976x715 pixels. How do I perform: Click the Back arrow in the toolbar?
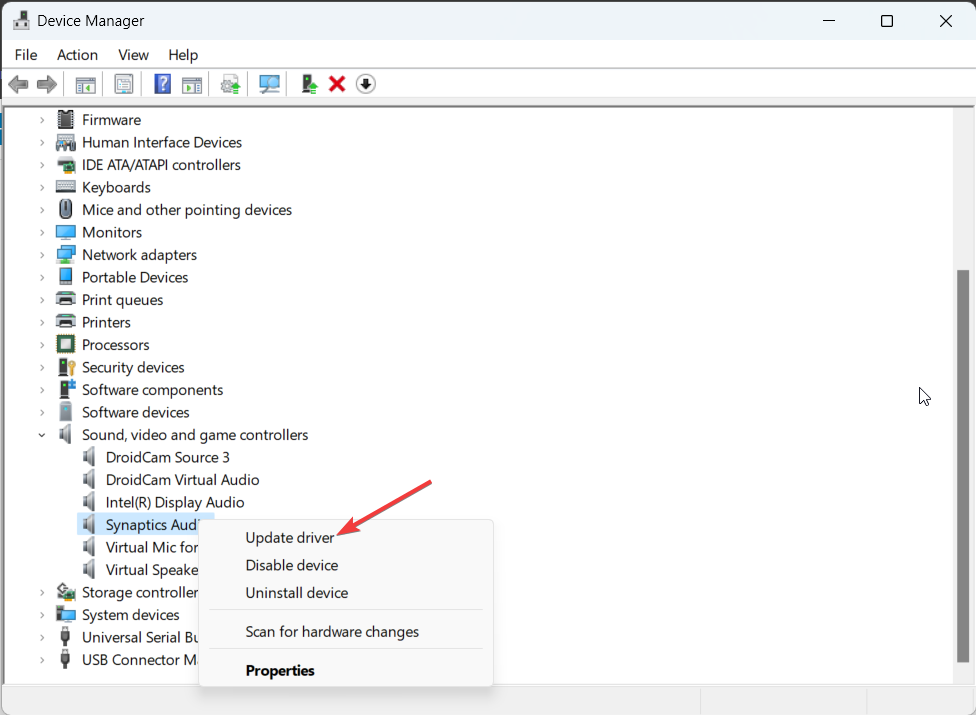[x=19, y=84]
